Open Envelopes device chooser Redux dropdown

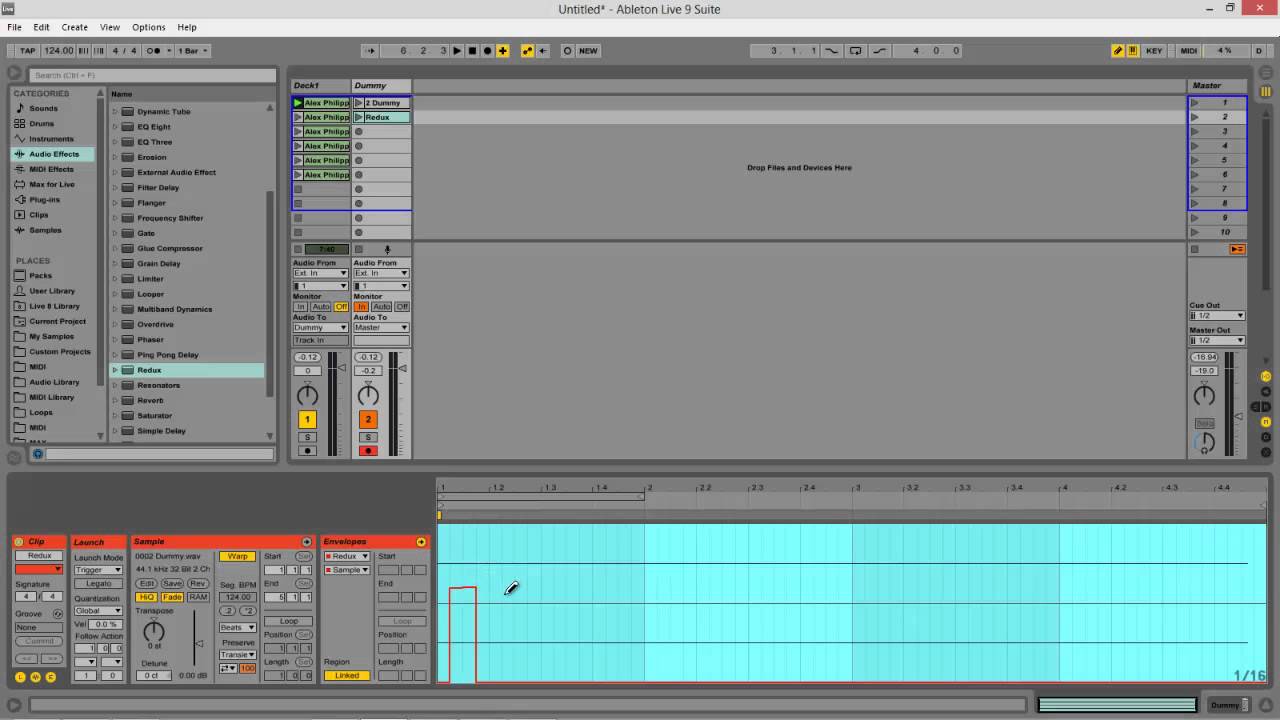pyautogui.click(x=346, y=556)
